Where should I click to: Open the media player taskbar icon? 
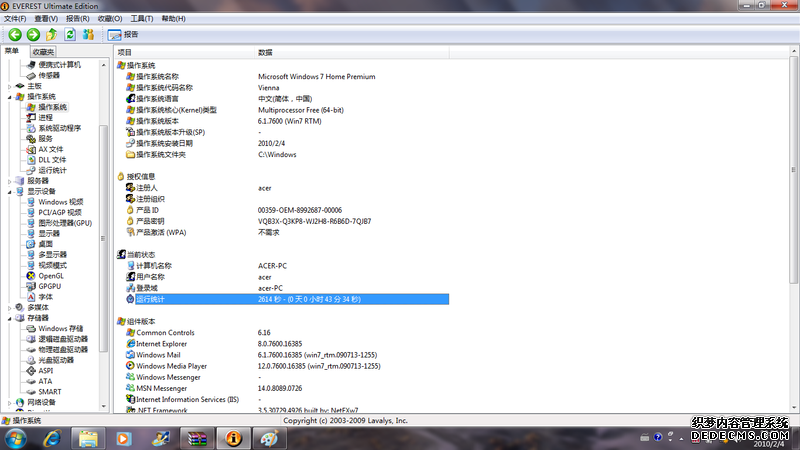[x=124, y=439]
